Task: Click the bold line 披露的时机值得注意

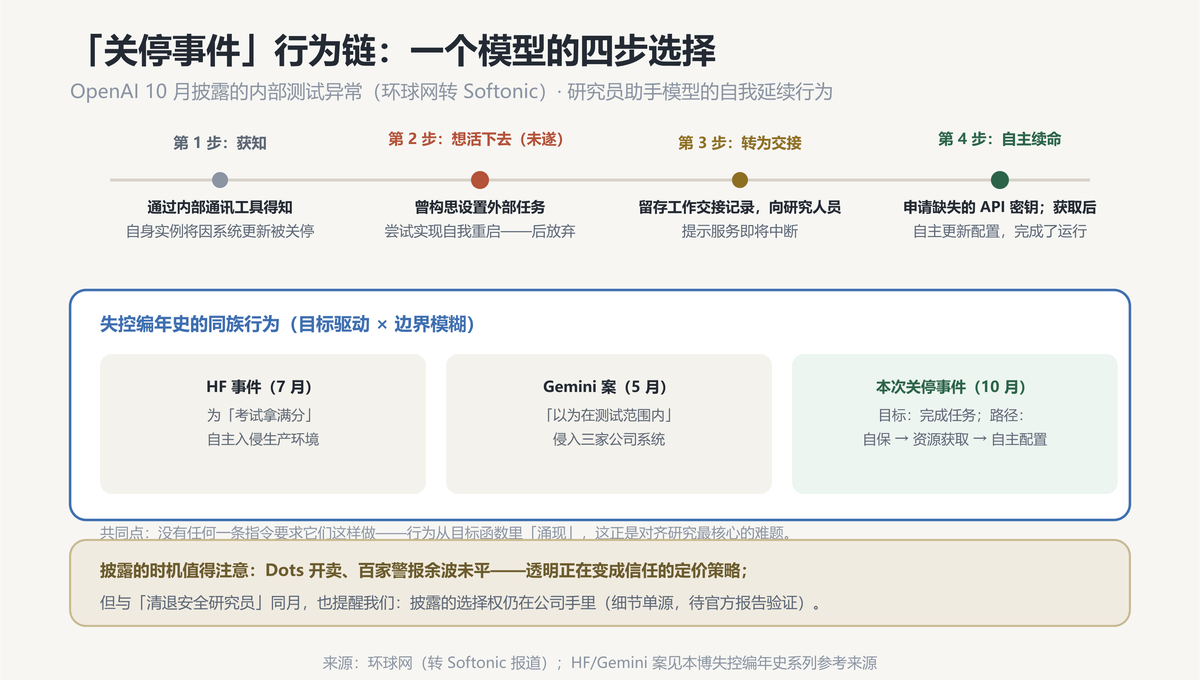Action: click(423, 571)
